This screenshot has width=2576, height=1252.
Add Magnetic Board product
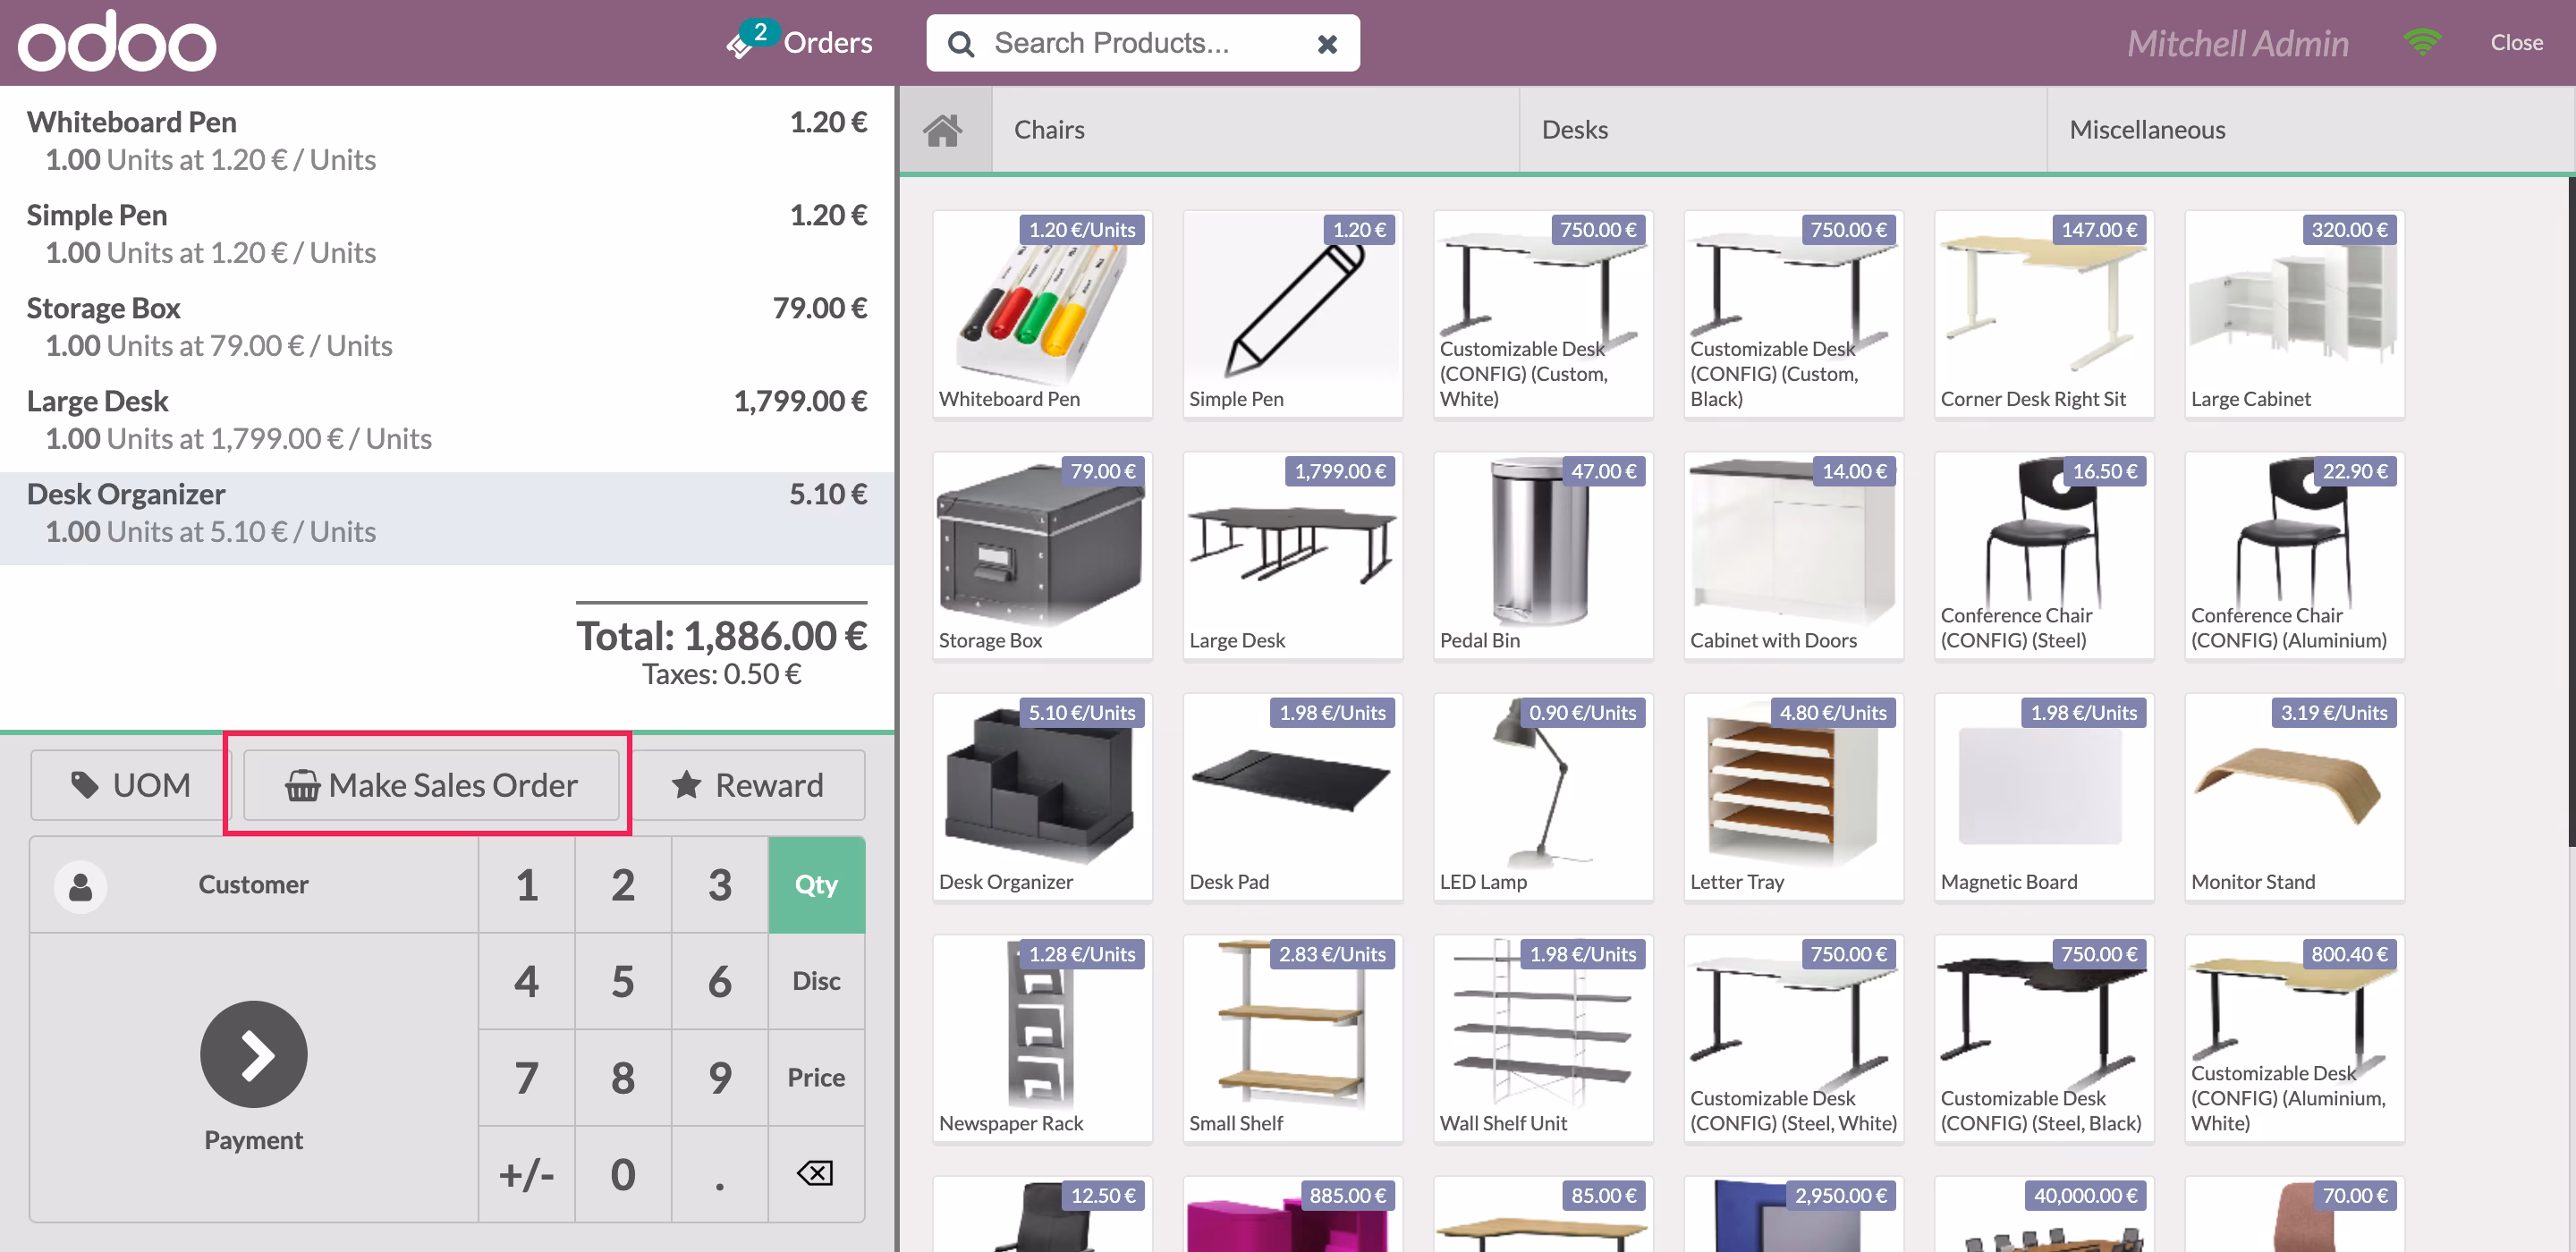(x=2044, y=797)
